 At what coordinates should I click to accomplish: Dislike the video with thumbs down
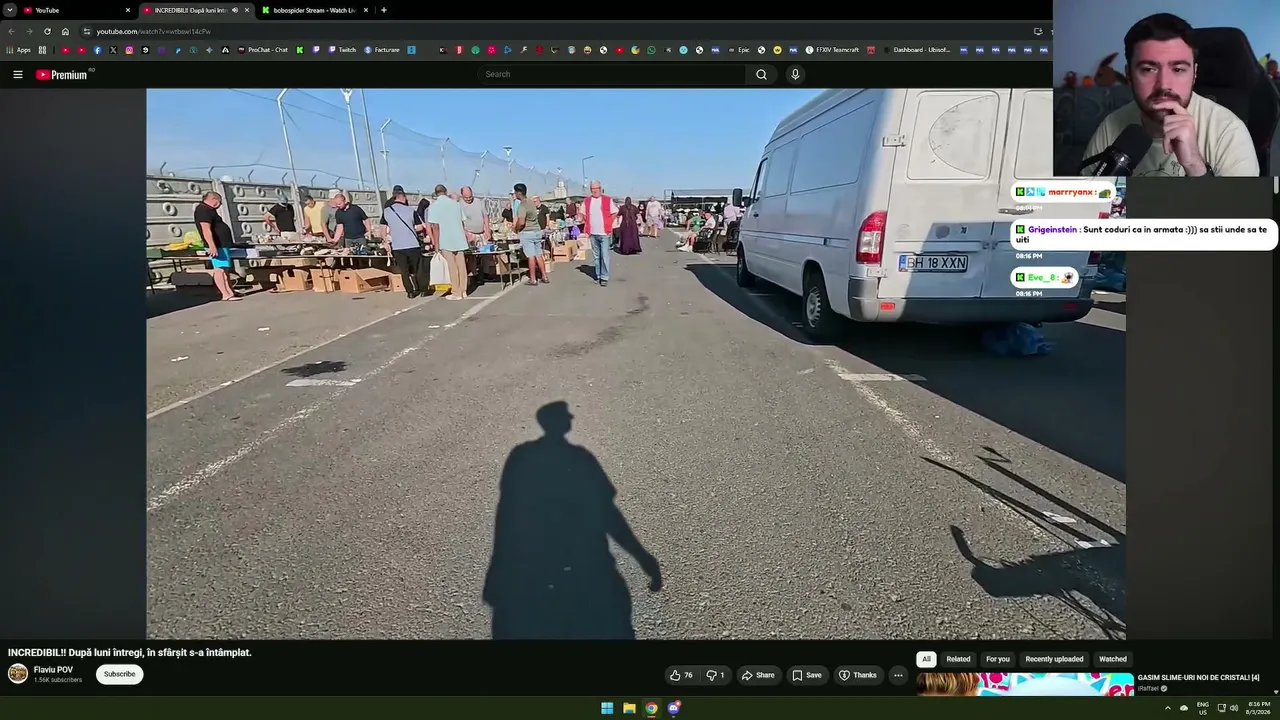pos(716,675)
